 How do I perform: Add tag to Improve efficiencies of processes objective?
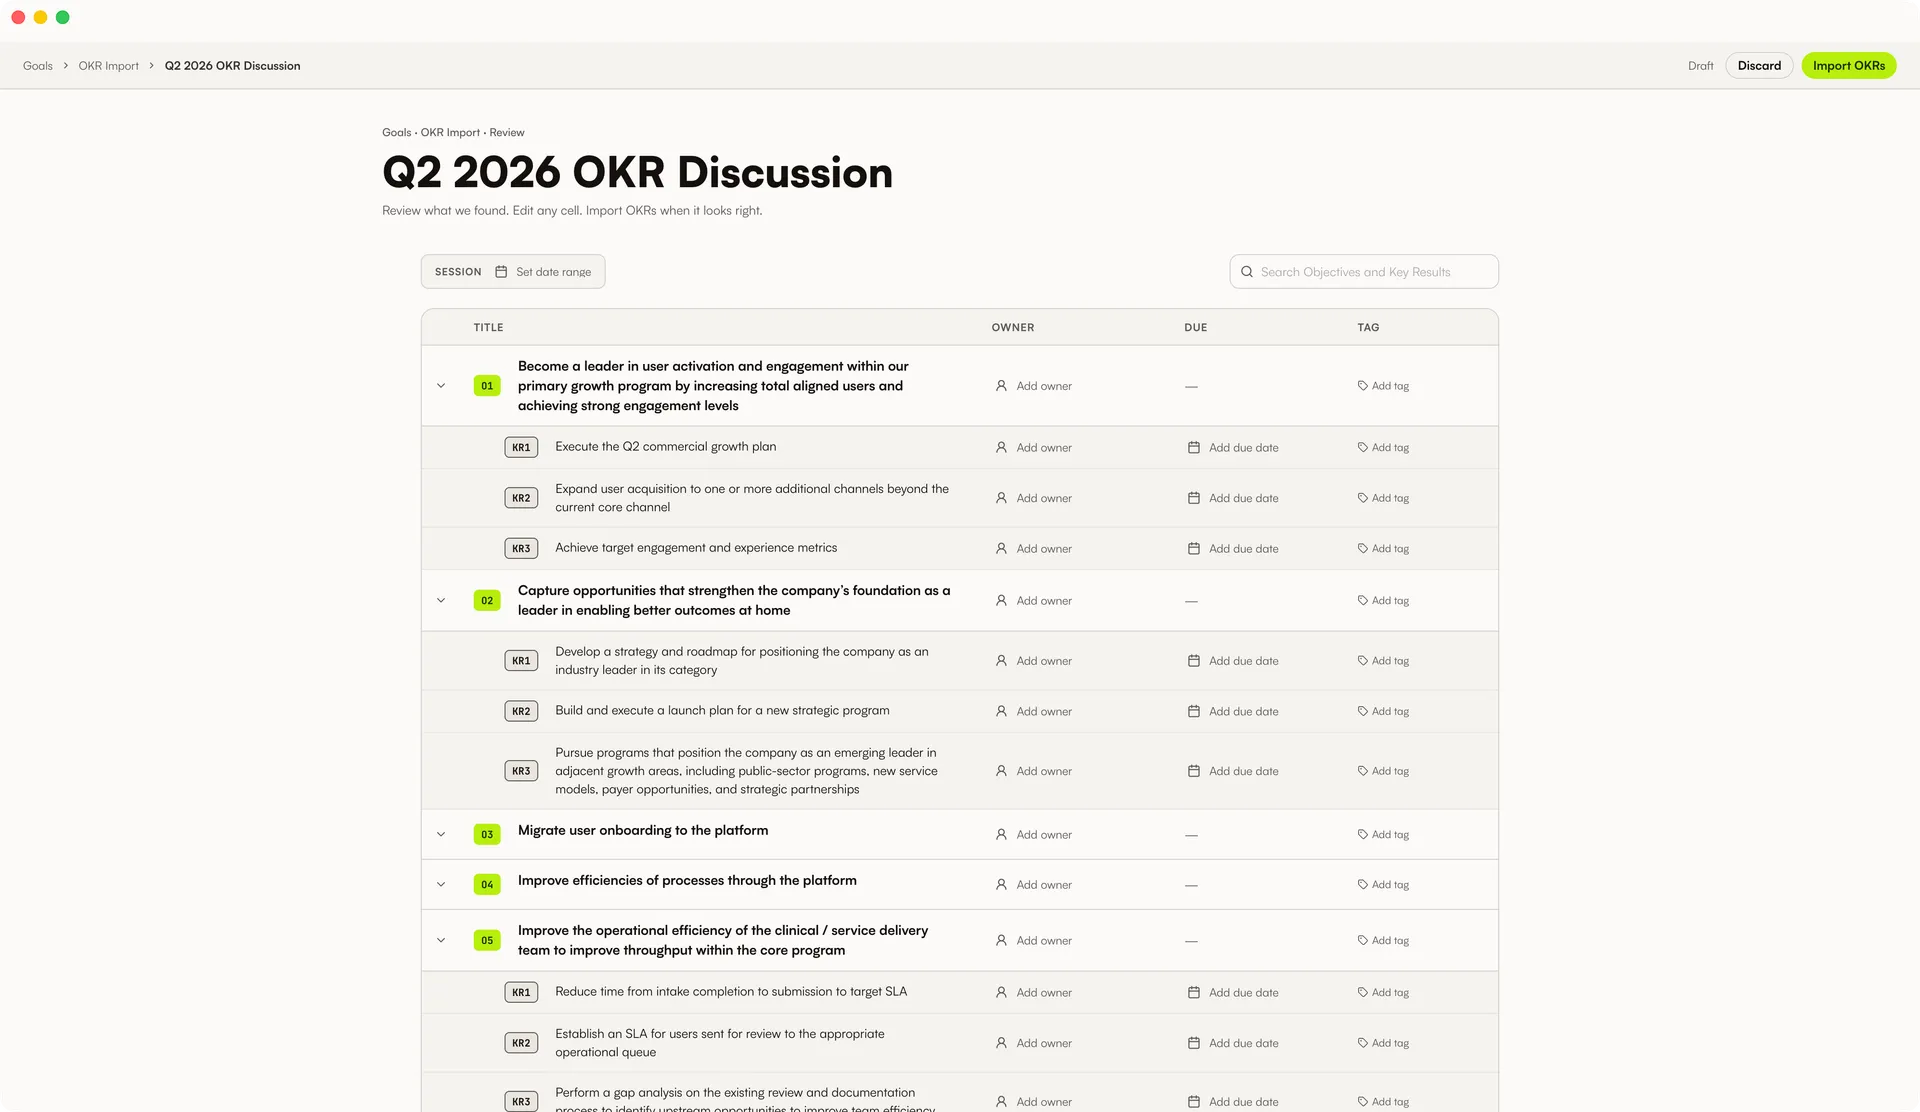pos(1383,885)
